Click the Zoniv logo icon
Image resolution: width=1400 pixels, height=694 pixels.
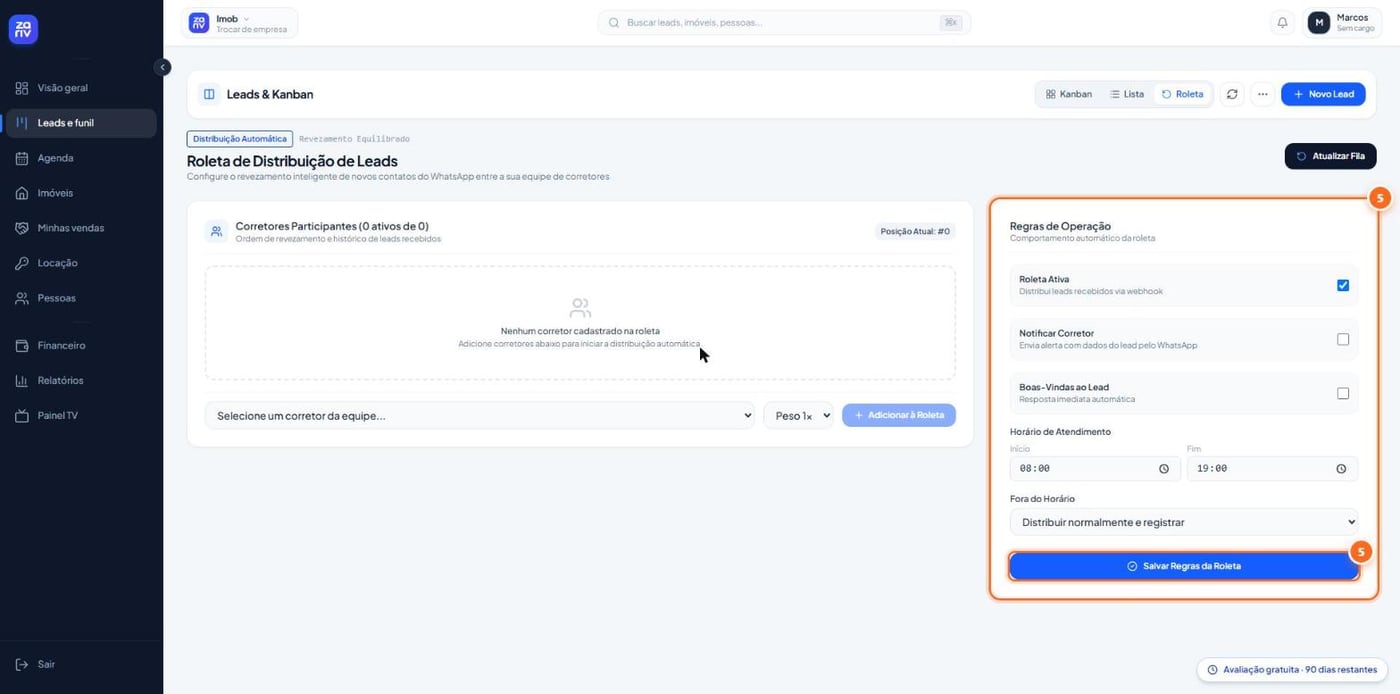tap(23, 30)
